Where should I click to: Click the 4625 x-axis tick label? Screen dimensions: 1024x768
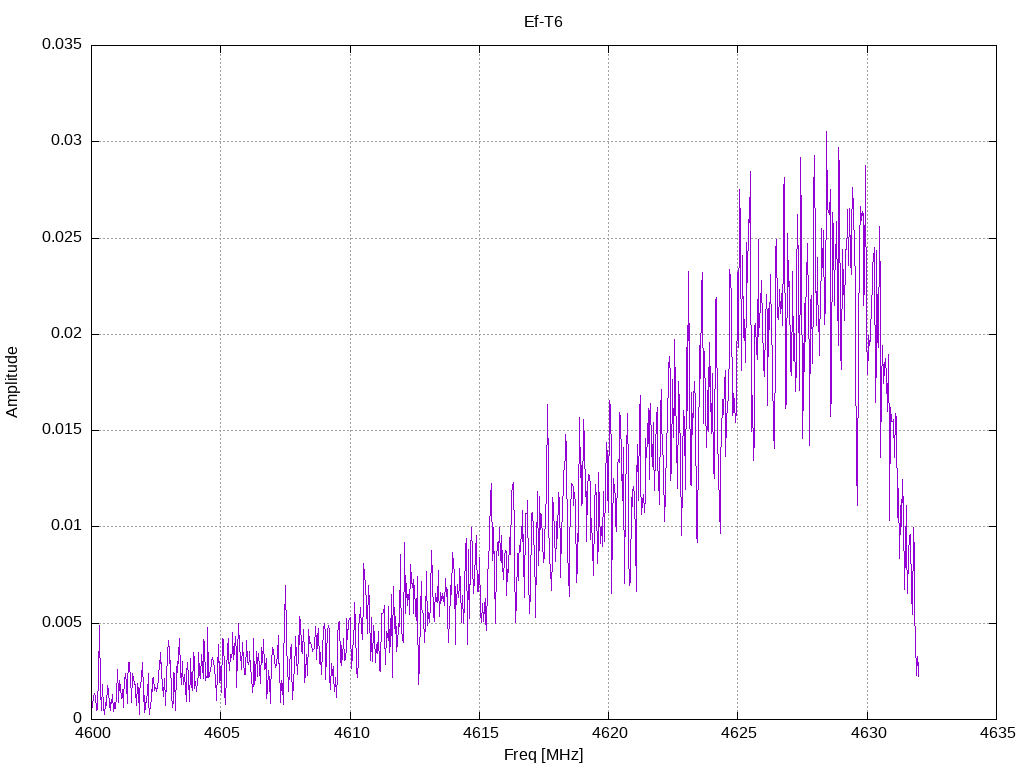click(739, 733)
